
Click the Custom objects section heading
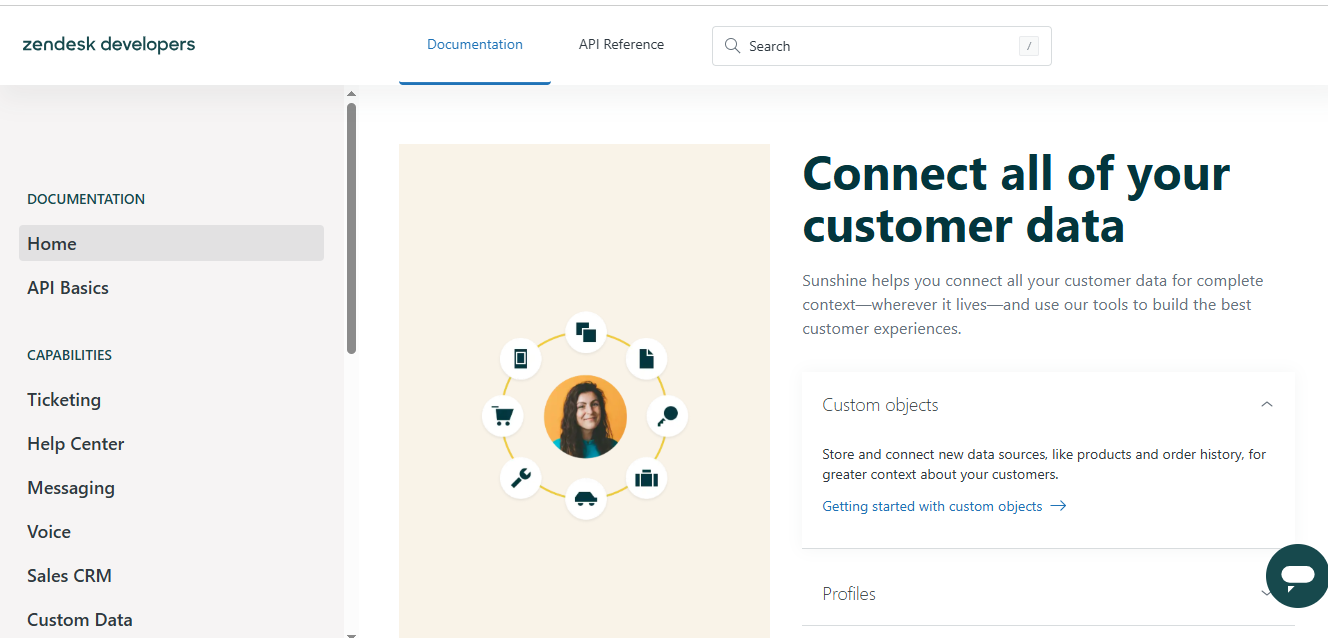(x=880, y=405)
